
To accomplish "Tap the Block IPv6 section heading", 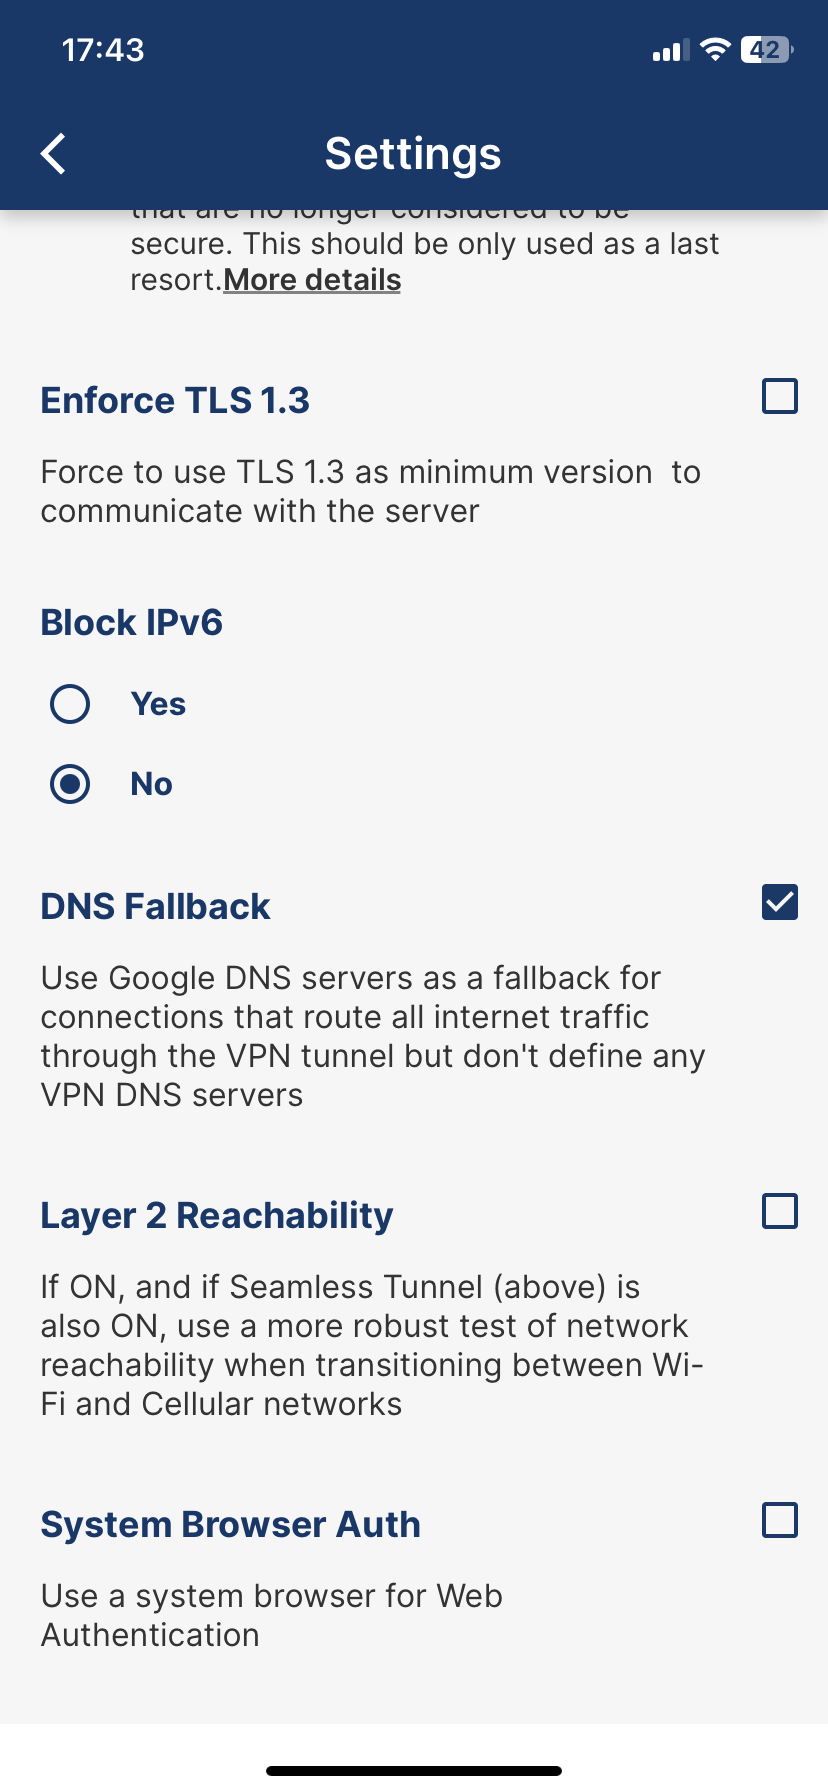I will [131, 623].
